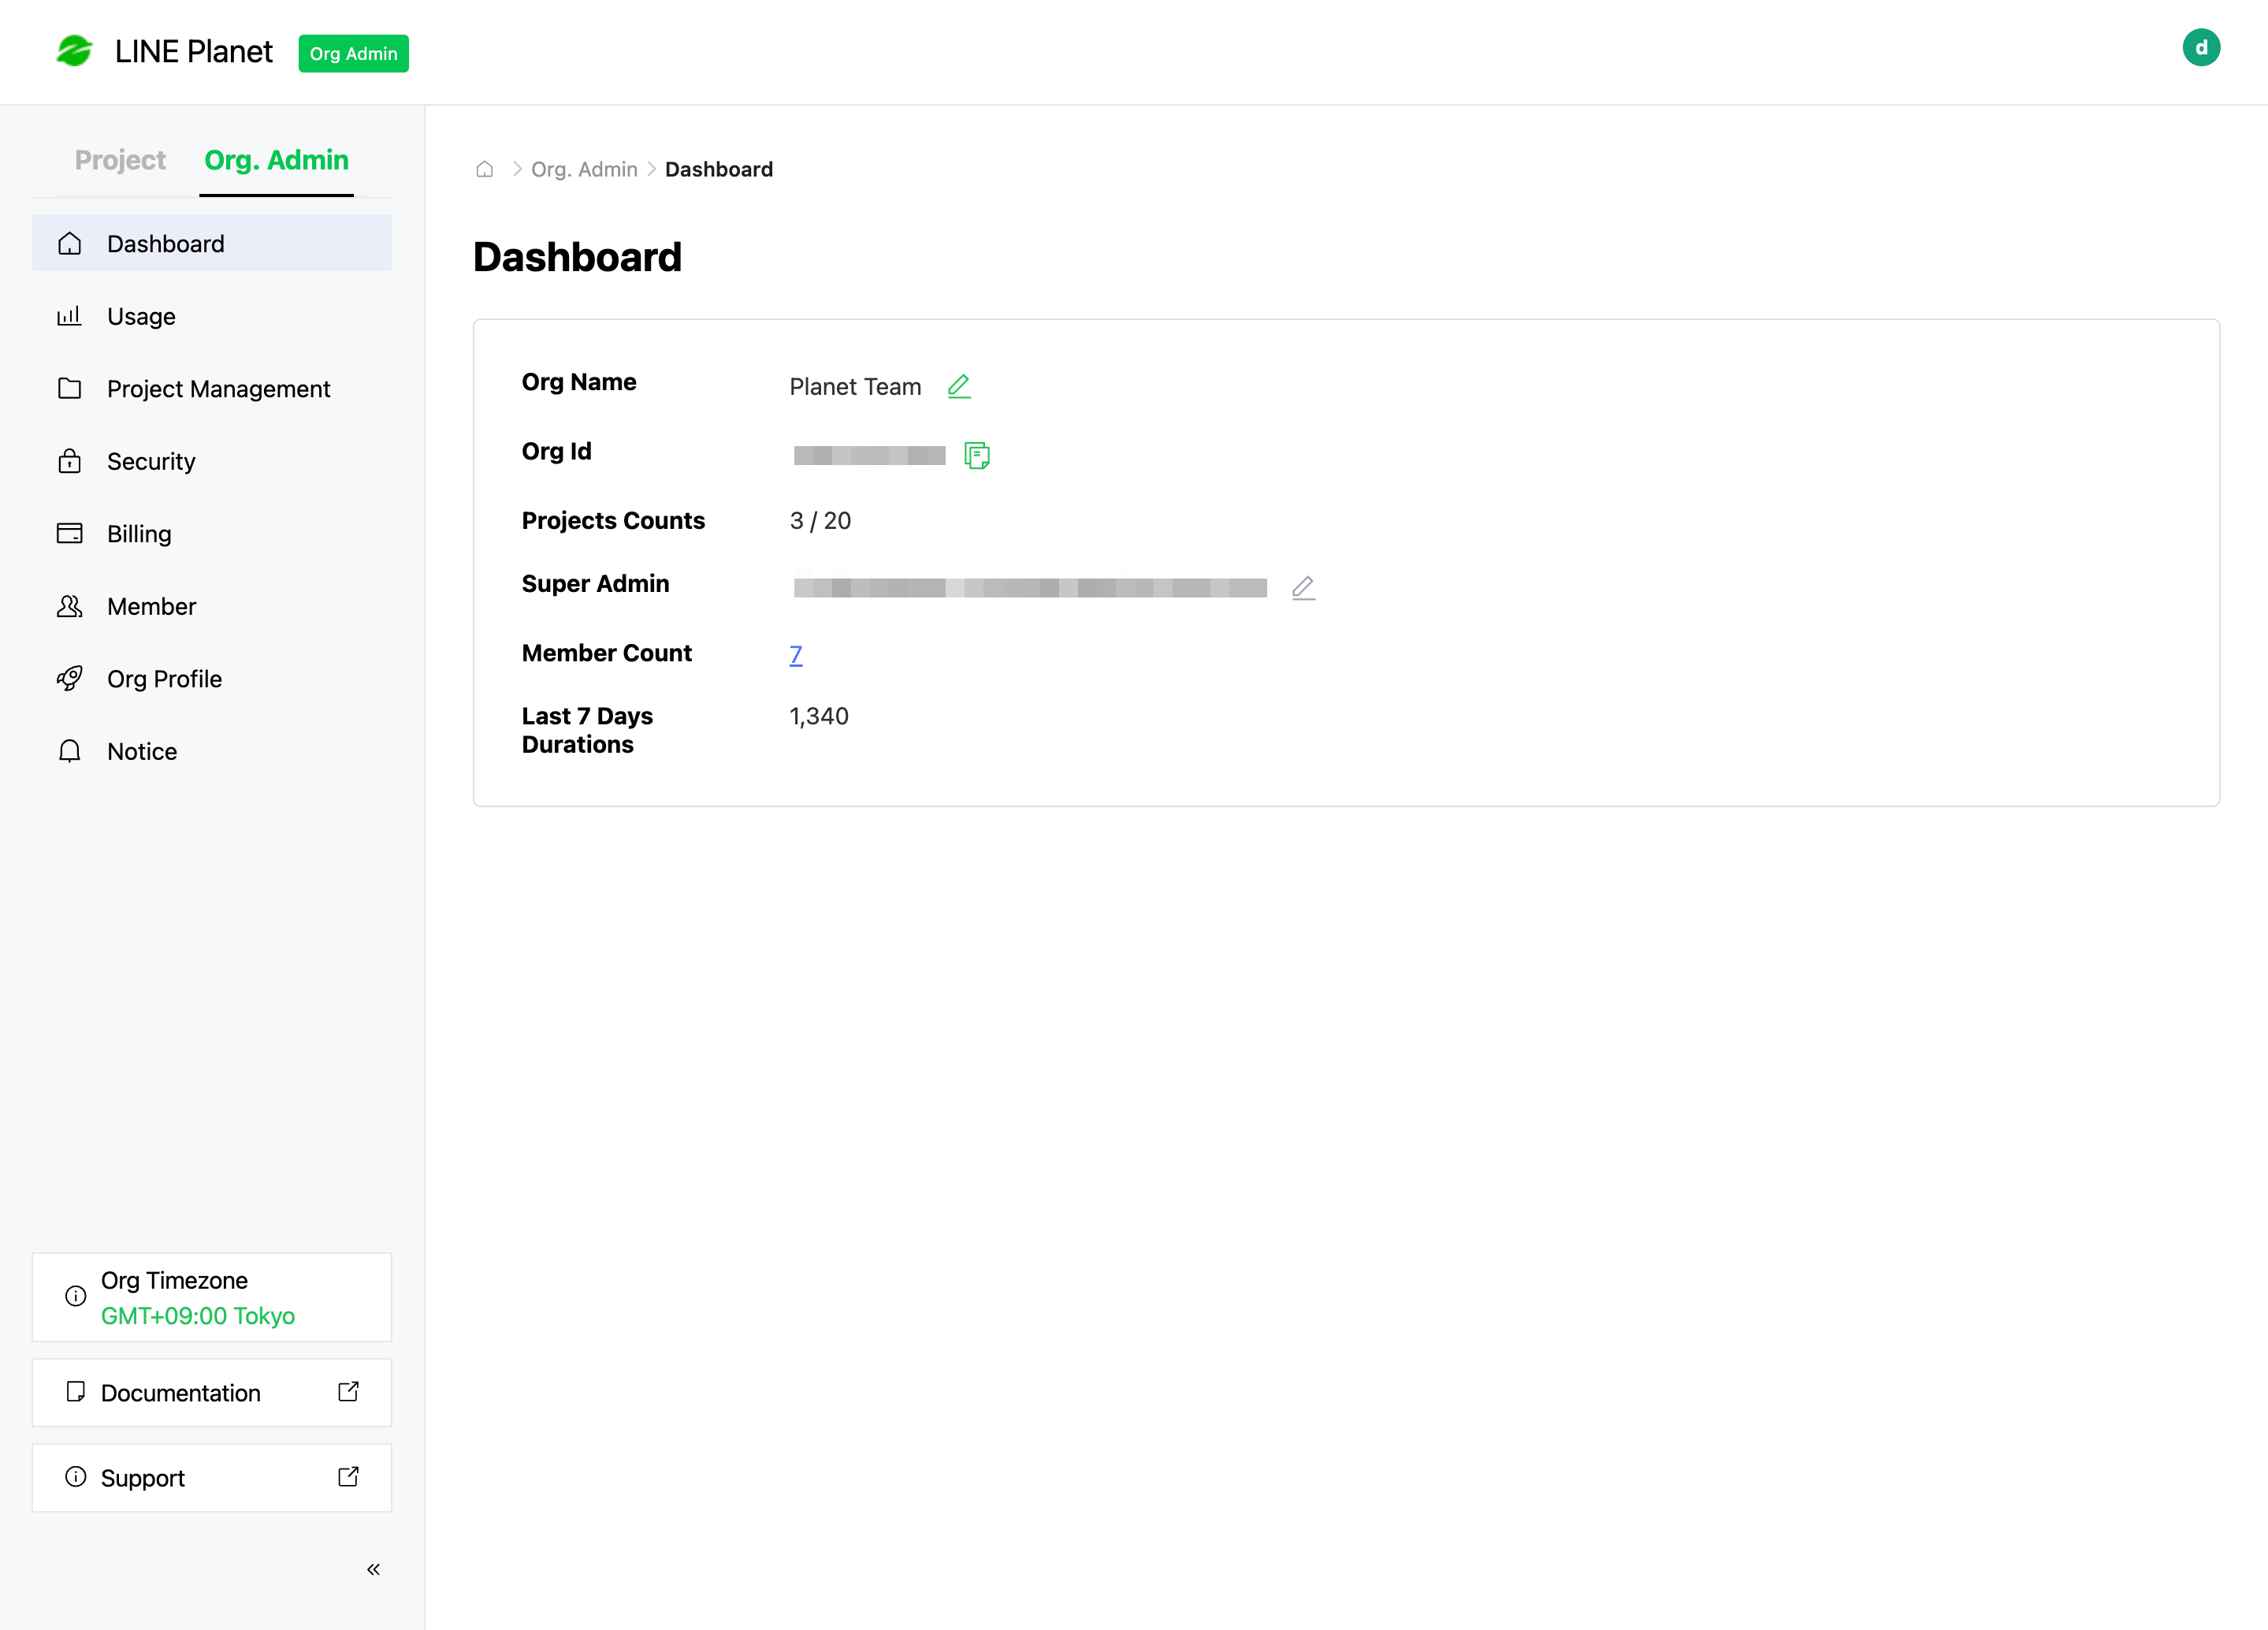Switch to the Project tab
Image resolution: width=2268 pixels, height=1630 pixels.
[x=120, y=160]
